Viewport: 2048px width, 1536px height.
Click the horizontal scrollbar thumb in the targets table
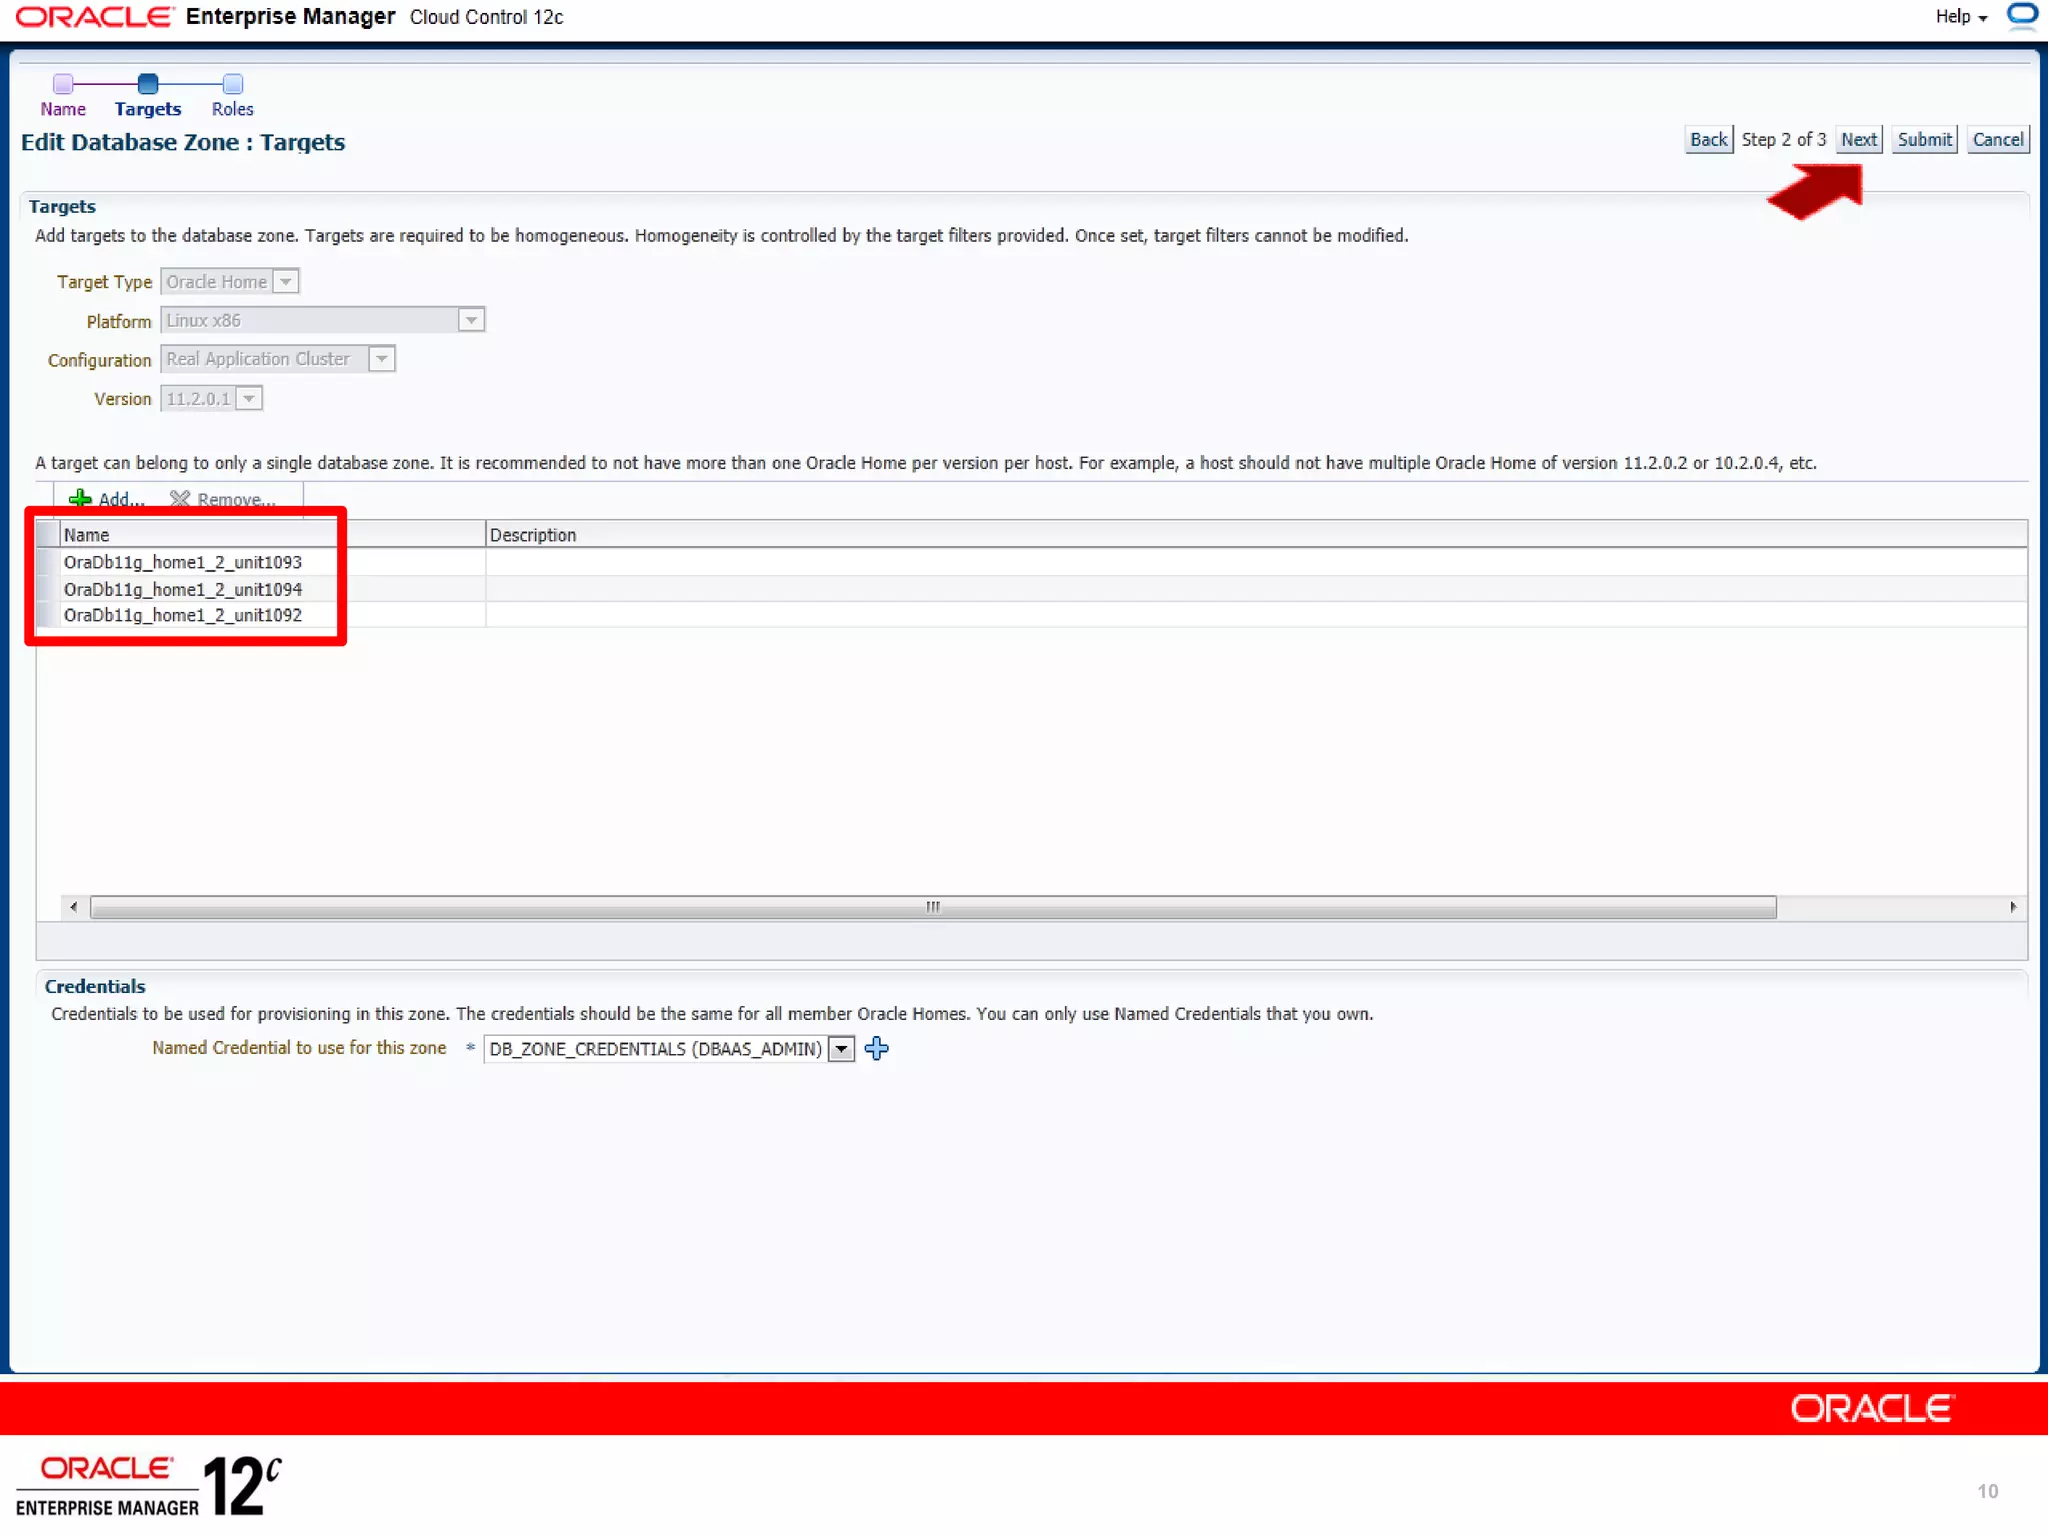click(932, 907)
